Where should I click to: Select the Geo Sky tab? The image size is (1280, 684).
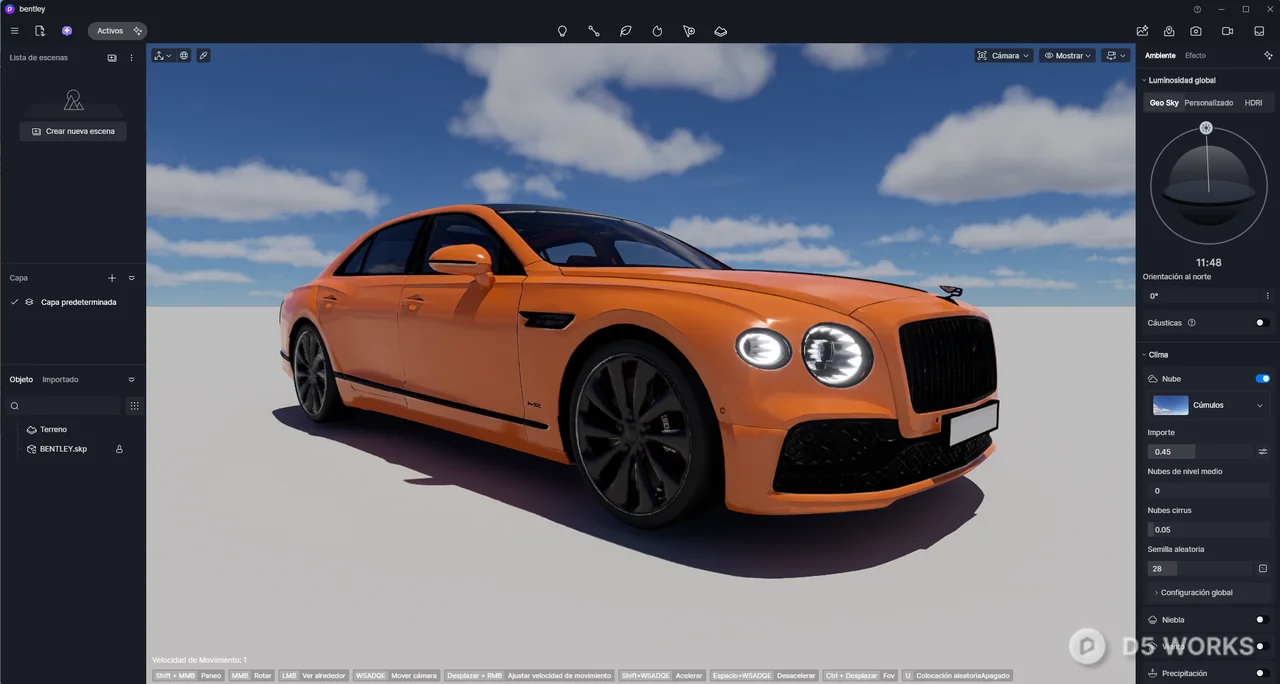[x=1164, y=103]
